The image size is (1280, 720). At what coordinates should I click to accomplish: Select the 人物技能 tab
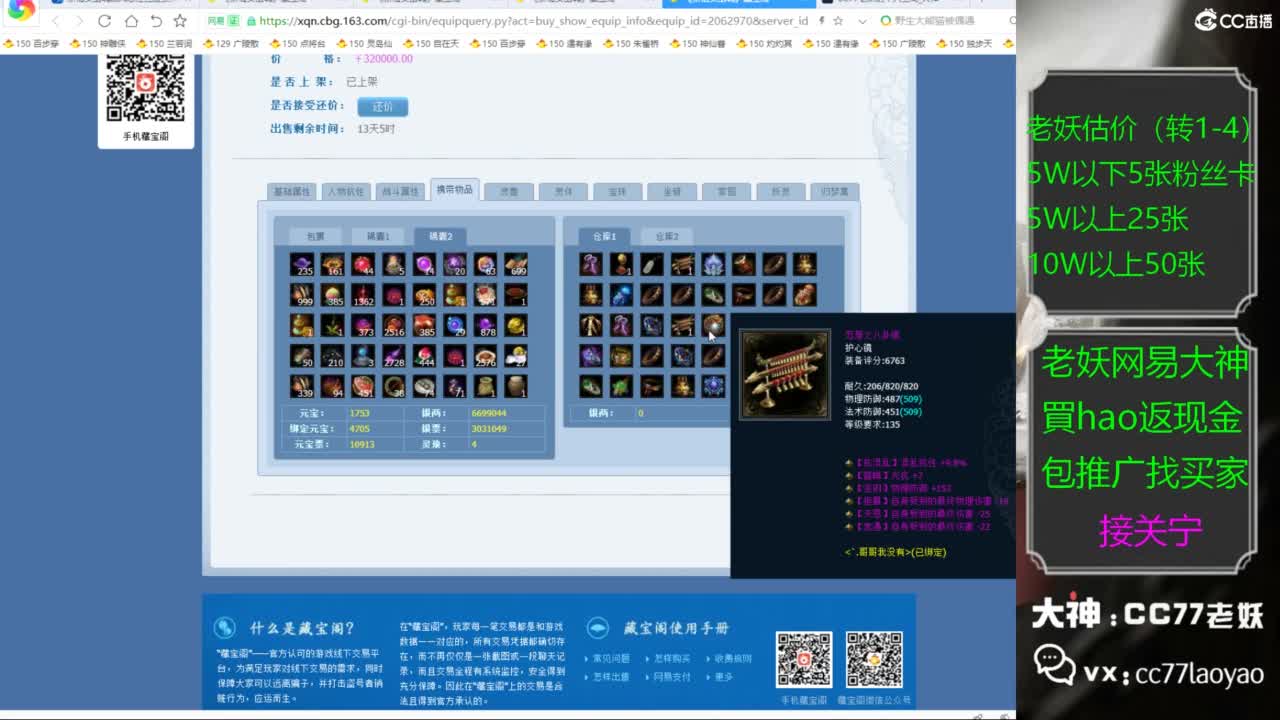click(347, 190)
